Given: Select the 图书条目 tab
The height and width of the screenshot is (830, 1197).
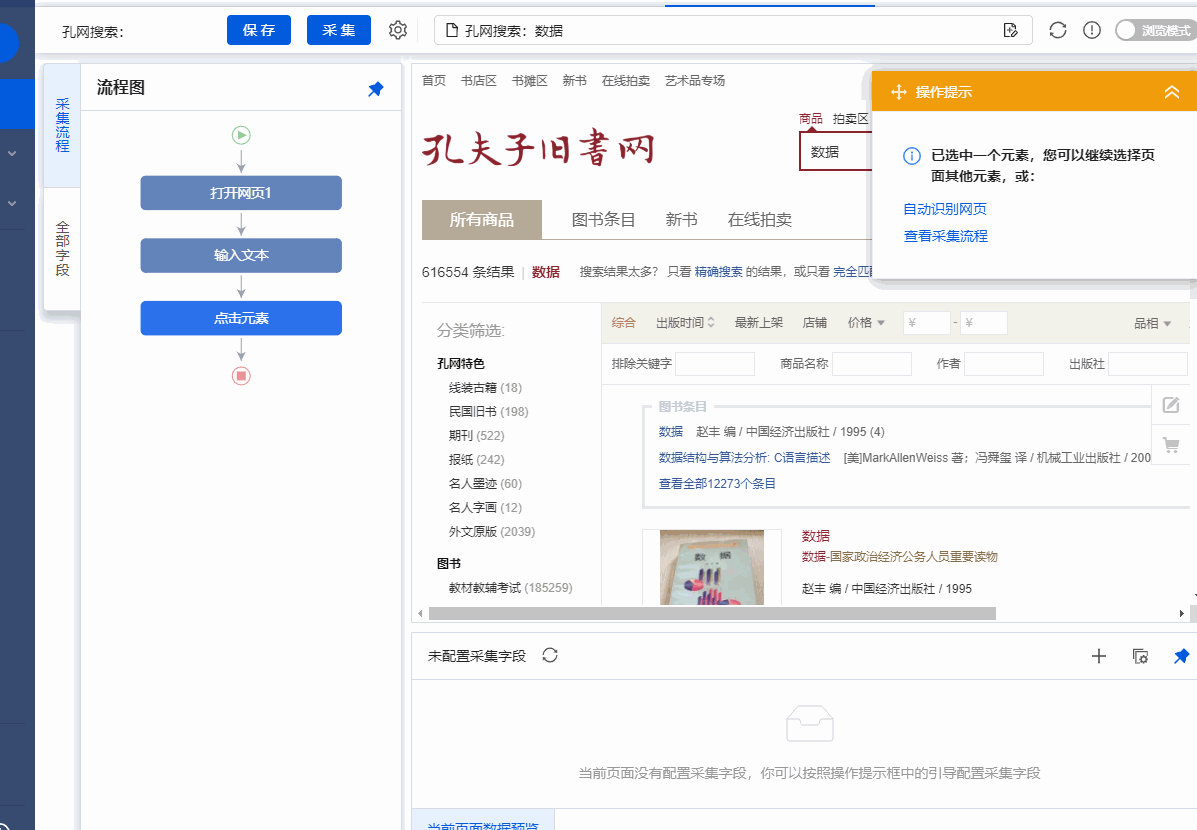Looking at the screenshot, I should pos(603,220).
